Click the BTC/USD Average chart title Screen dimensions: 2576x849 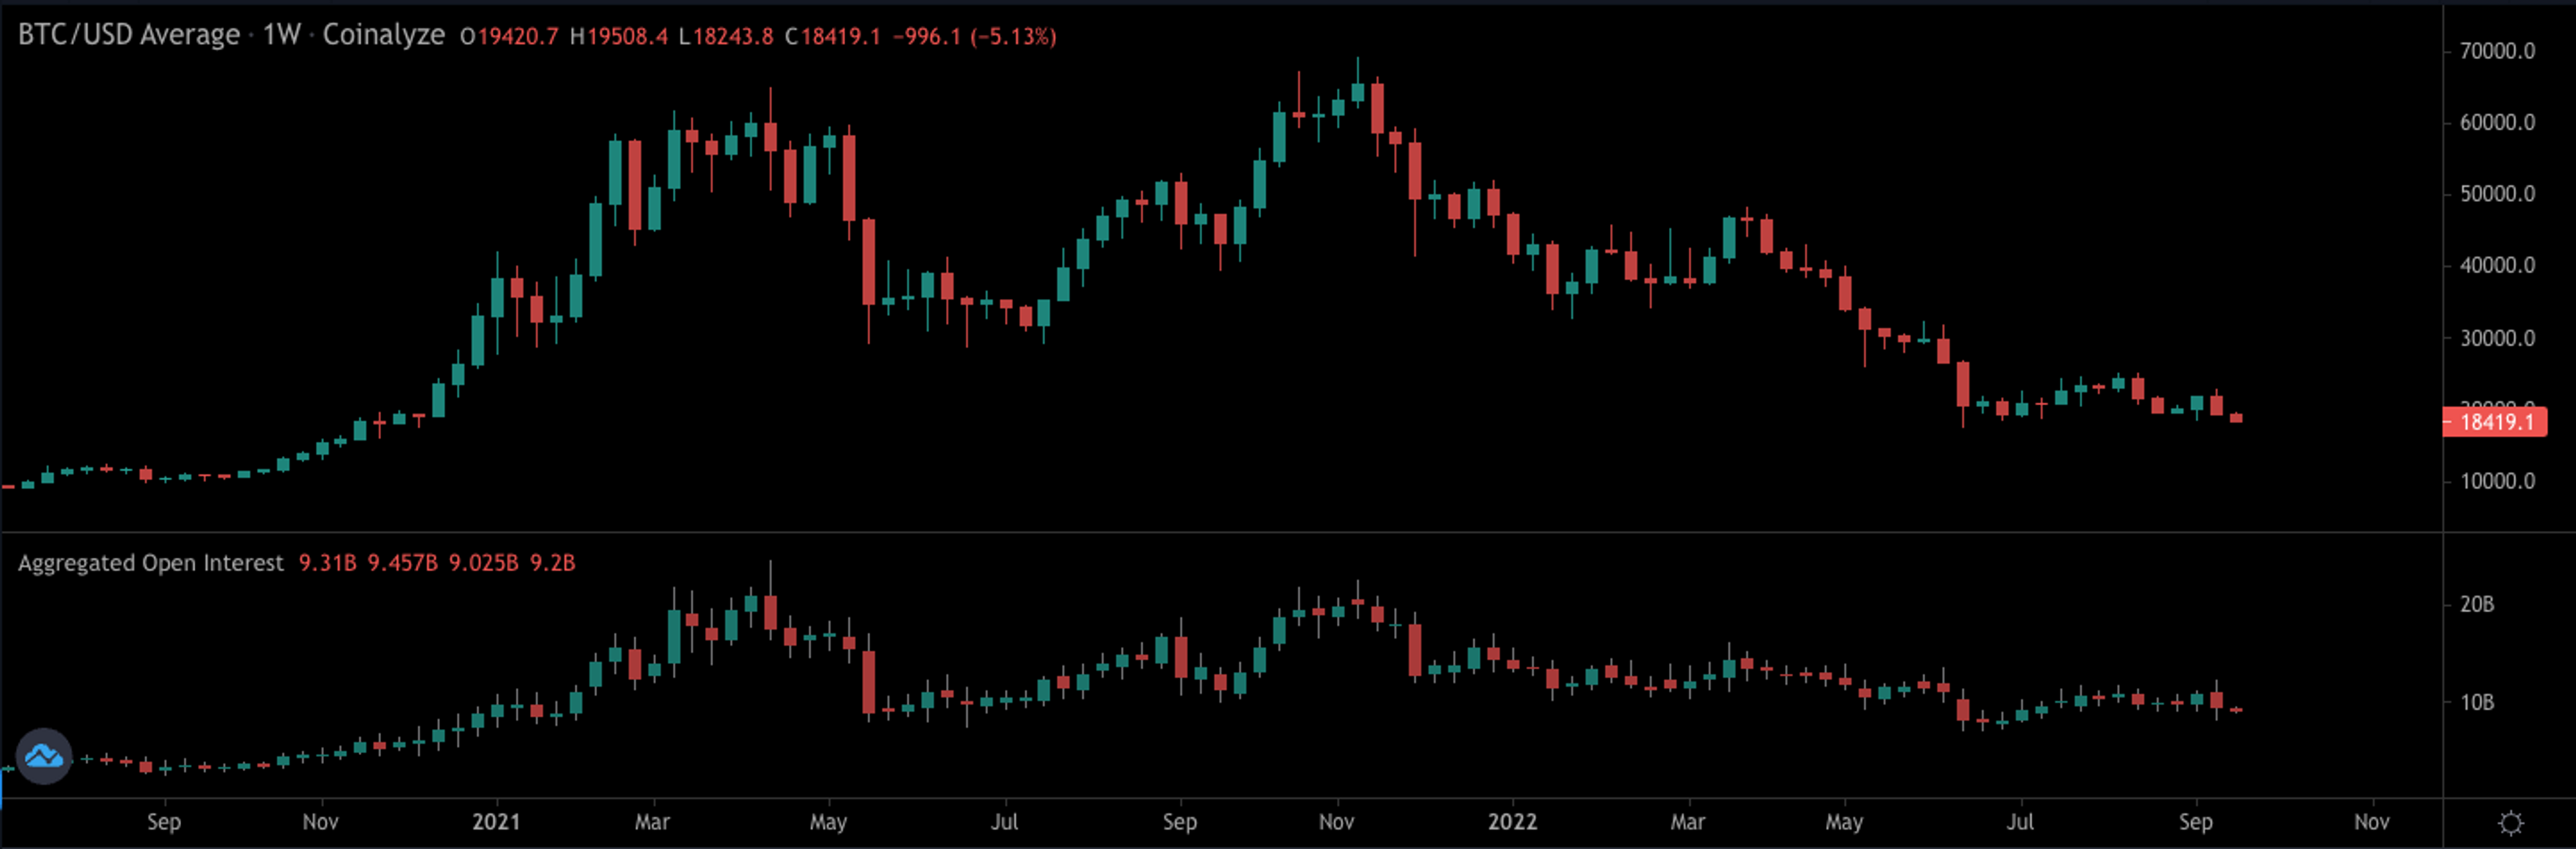tap(129, 35)
